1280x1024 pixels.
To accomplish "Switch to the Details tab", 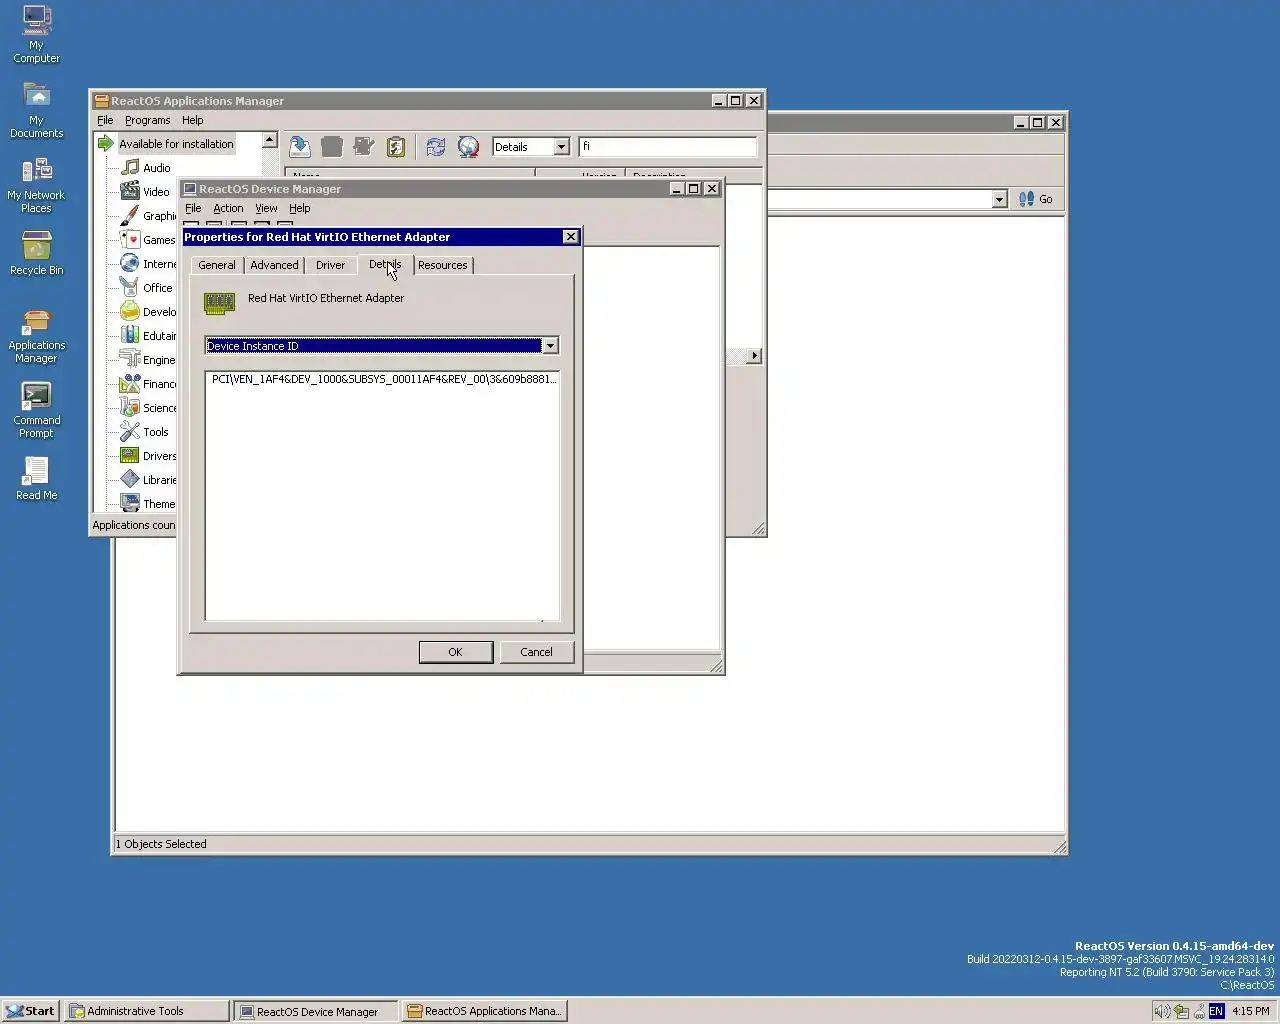I will coord(385,264).
